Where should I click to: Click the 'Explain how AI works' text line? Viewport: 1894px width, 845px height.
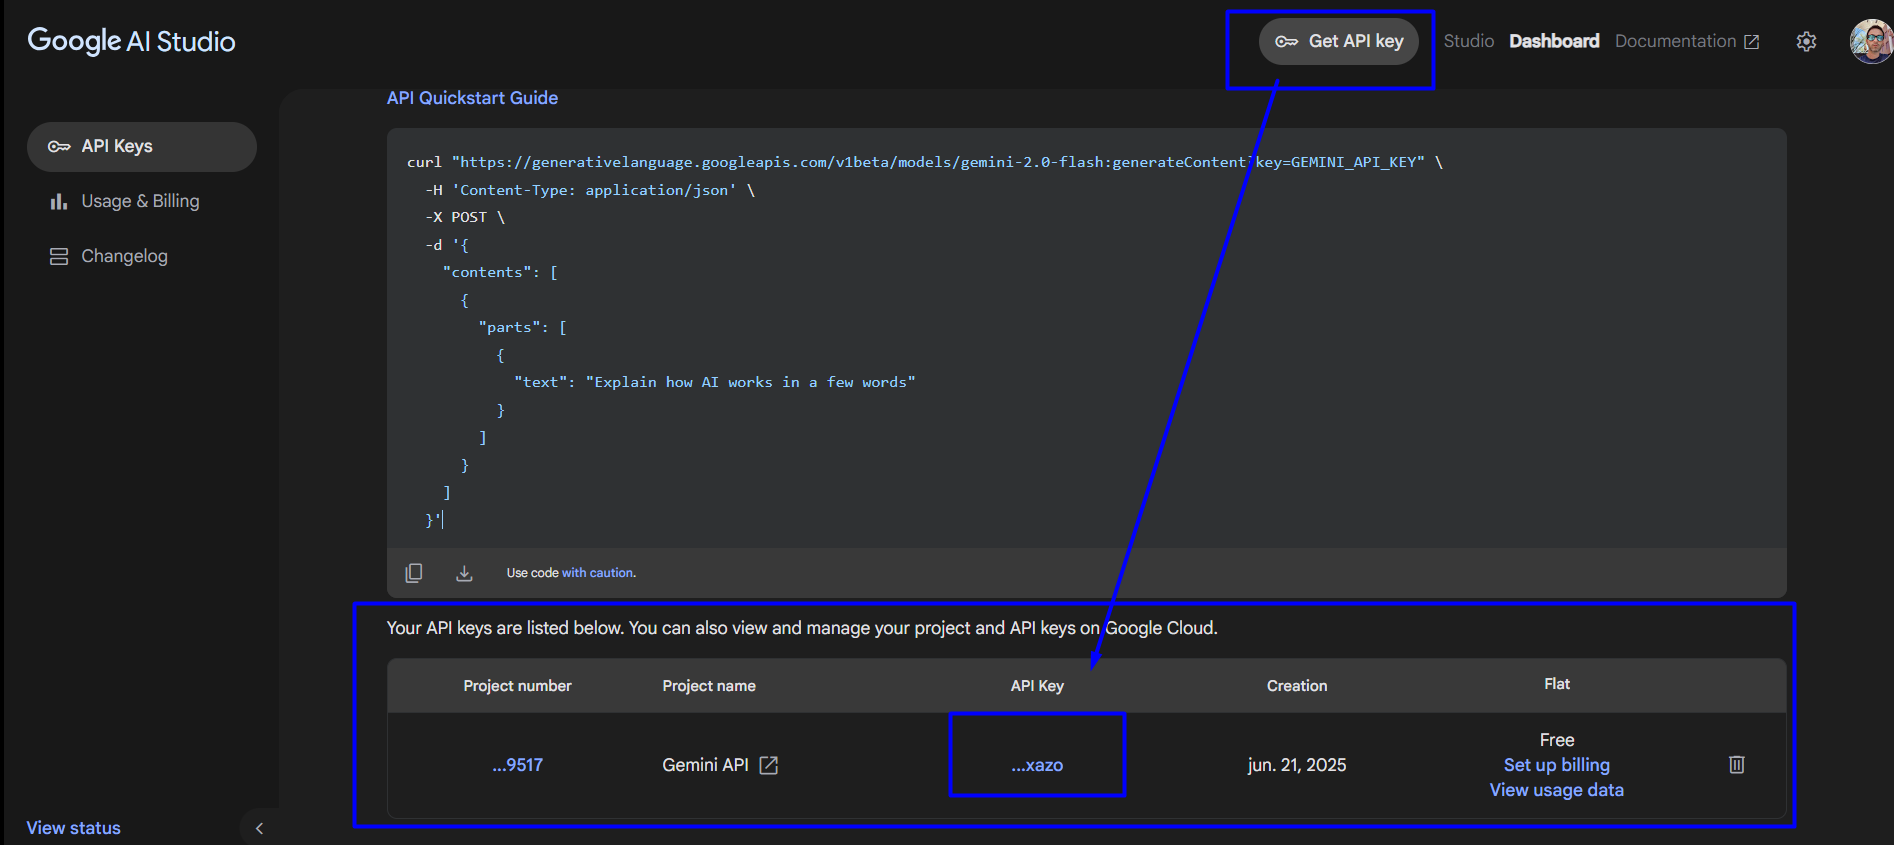(715, 382)
